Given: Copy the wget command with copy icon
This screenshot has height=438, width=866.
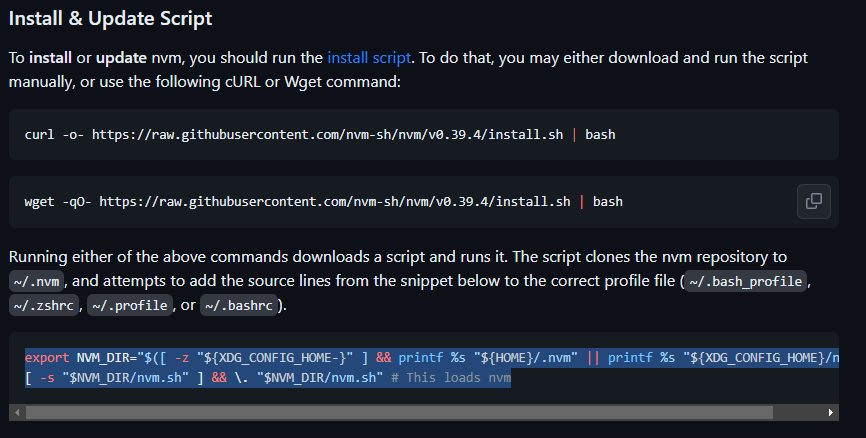Looking at the screenshot, I should pyautogui.click(x=814, y=202).
